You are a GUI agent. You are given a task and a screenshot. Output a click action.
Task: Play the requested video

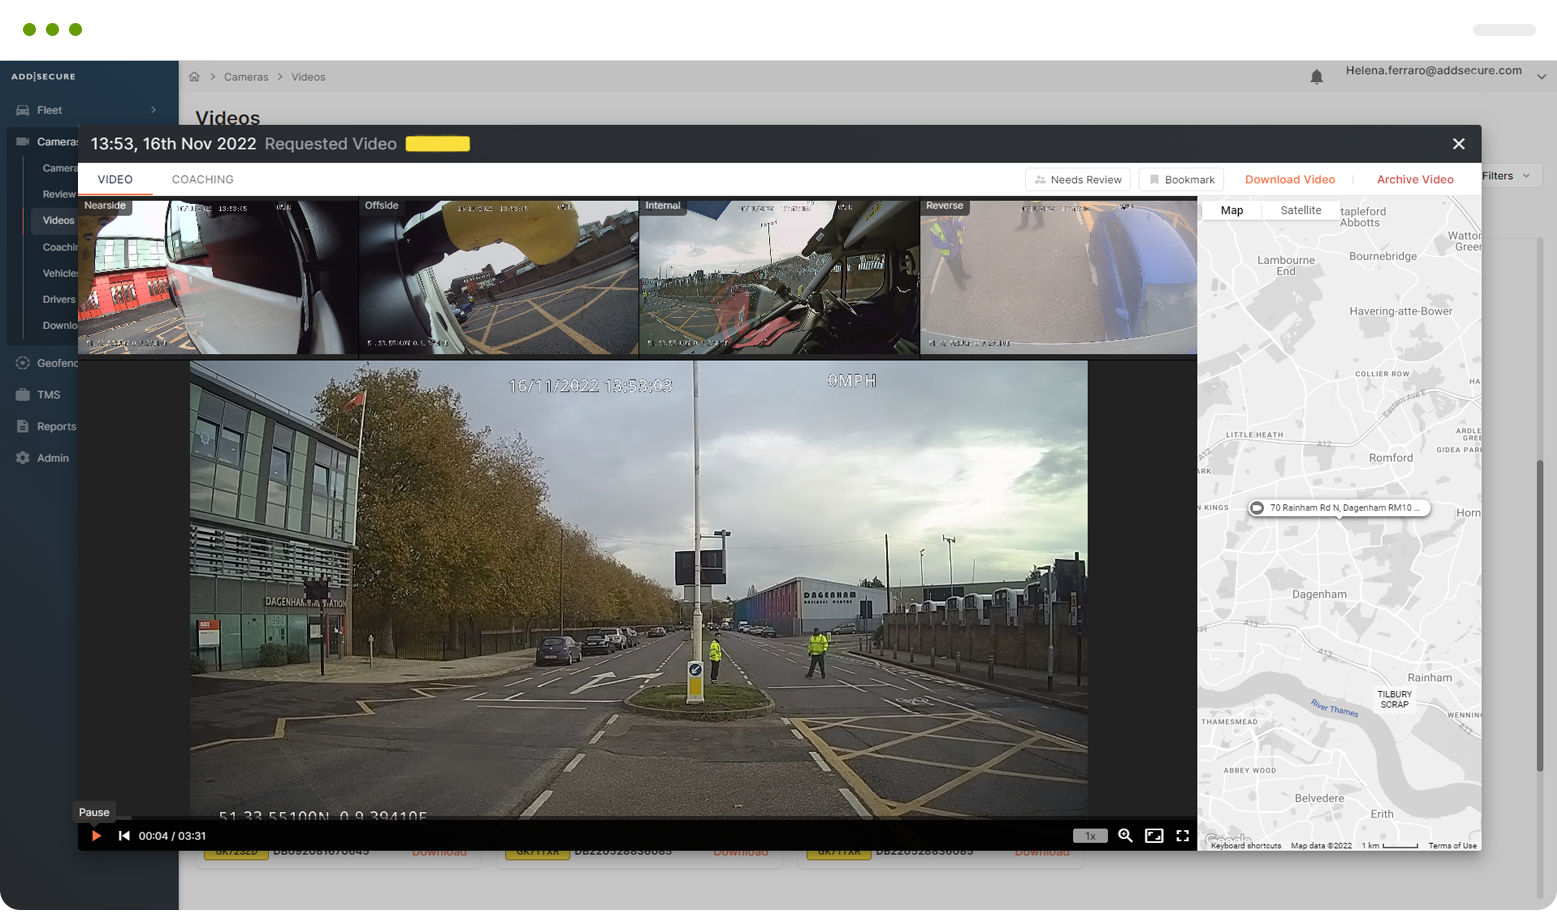[96, 836]
